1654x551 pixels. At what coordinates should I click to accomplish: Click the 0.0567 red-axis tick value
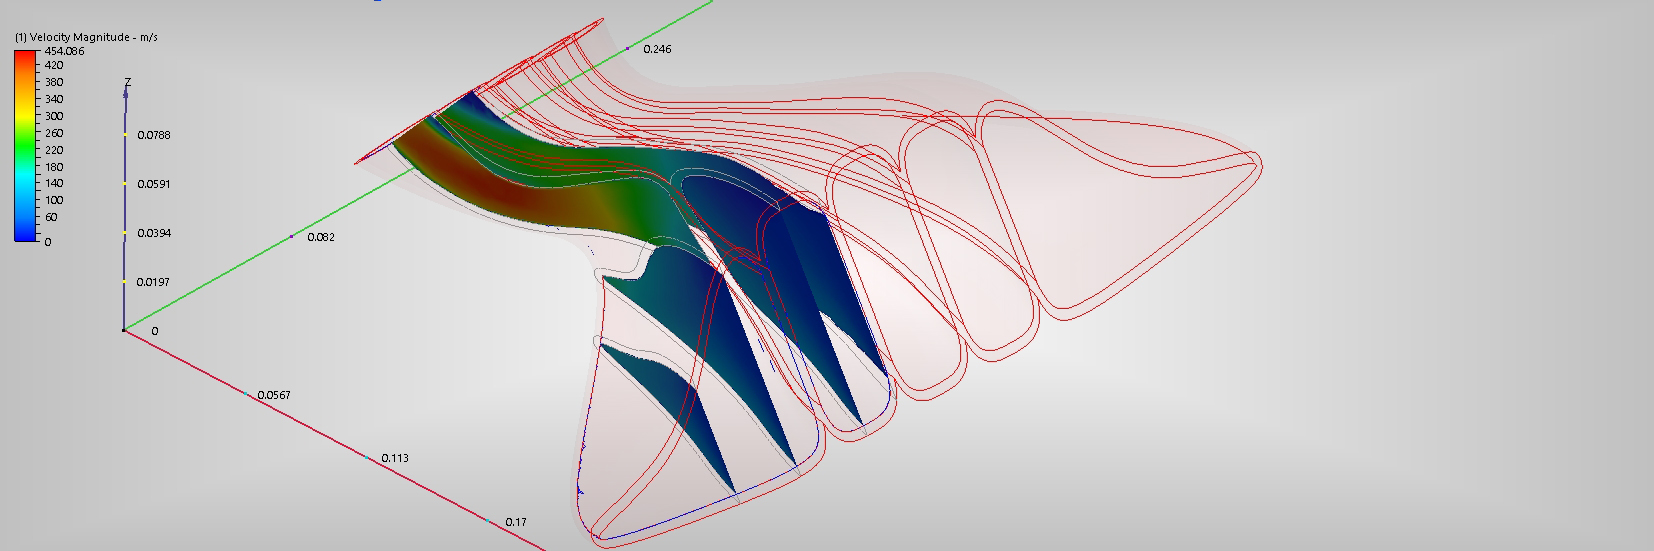click(x=274, y=395)
